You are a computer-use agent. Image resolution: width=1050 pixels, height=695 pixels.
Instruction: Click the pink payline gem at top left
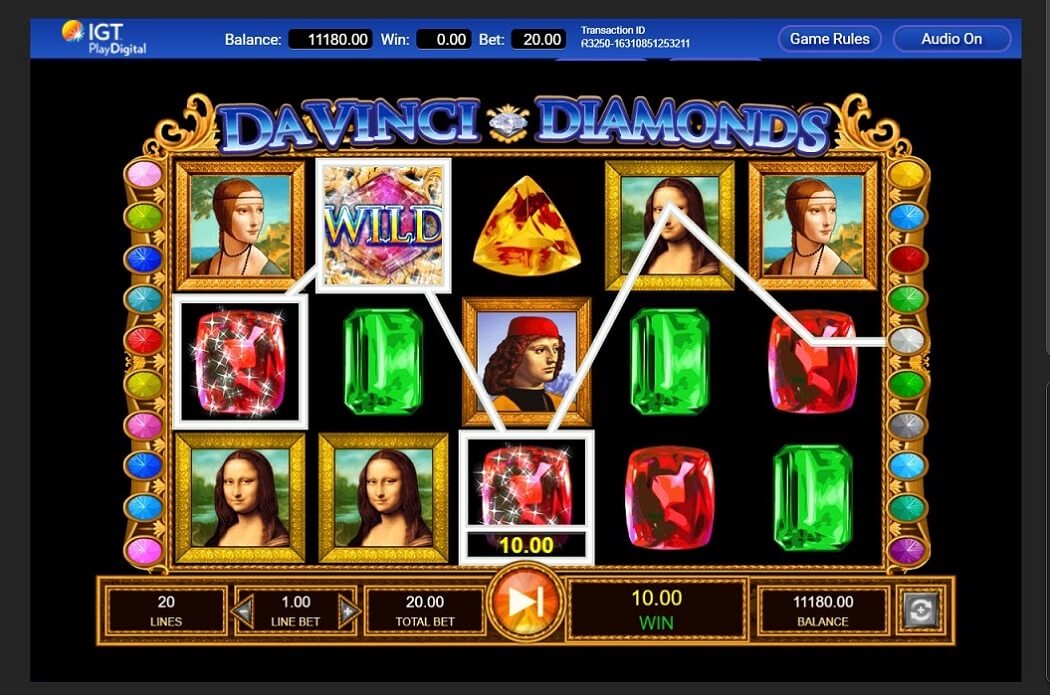[x=145, y=175]
